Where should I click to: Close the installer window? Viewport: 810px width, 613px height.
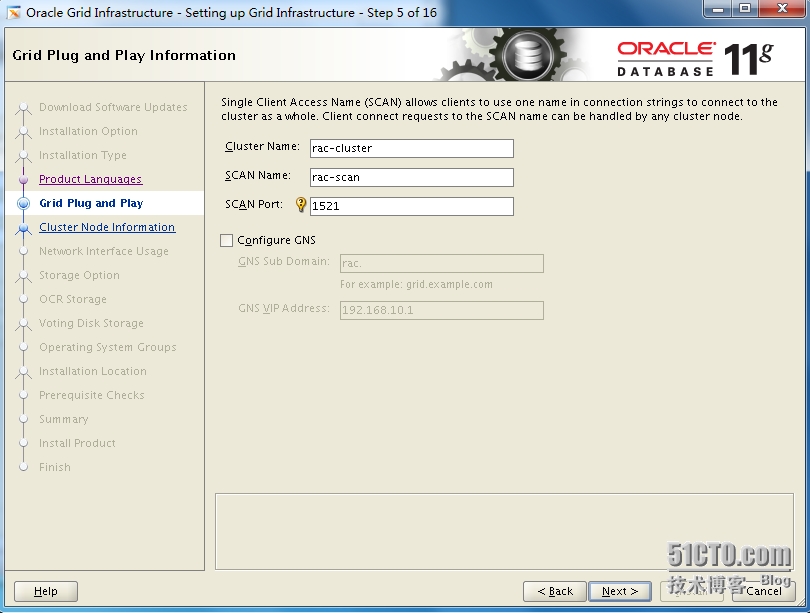click(x=782, y=9)
